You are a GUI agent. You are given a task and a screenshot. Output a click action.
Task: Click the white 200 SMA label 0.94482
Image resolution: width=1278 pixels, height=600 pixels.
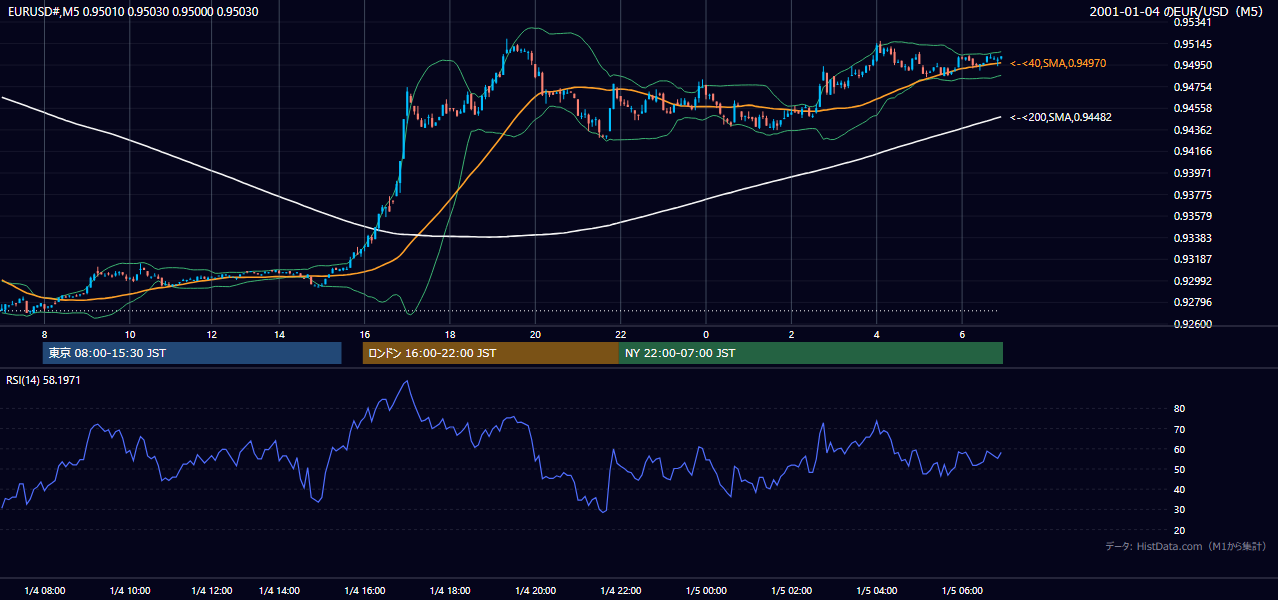[x=1061, y=117]
